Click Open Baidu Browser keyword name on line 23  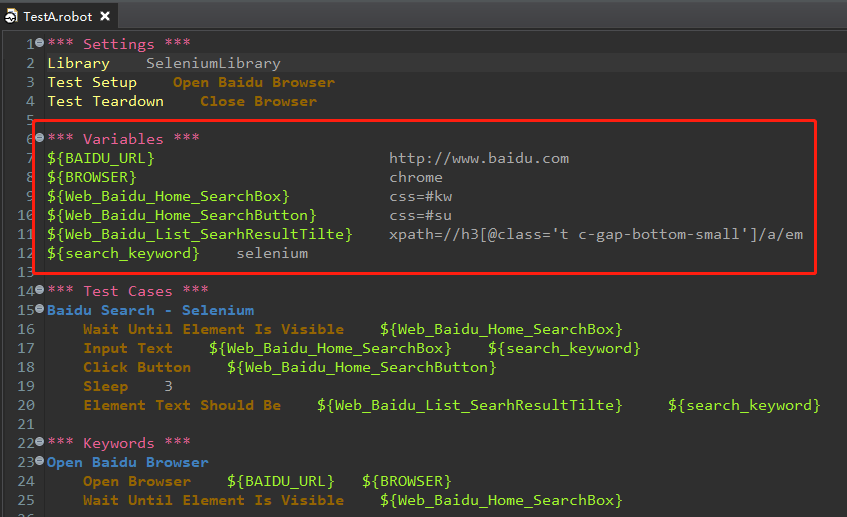128,462
